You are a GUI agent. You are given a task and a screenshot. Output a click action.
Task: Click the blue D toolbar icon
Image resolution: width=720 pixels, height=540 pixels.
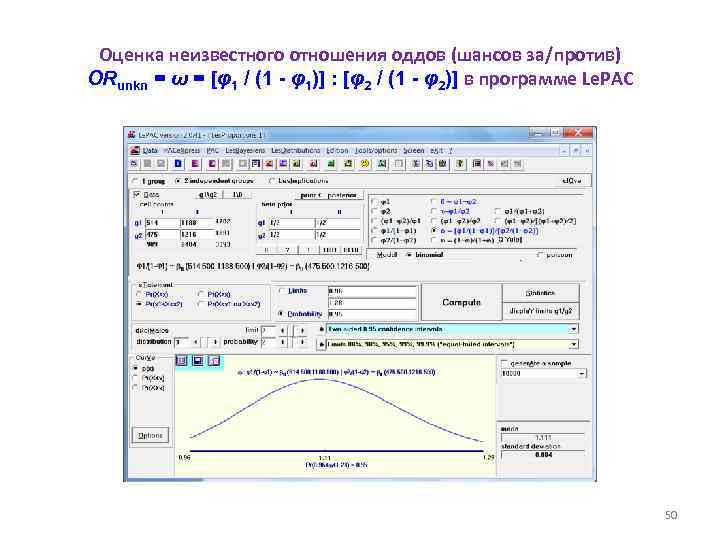point(178,164)
